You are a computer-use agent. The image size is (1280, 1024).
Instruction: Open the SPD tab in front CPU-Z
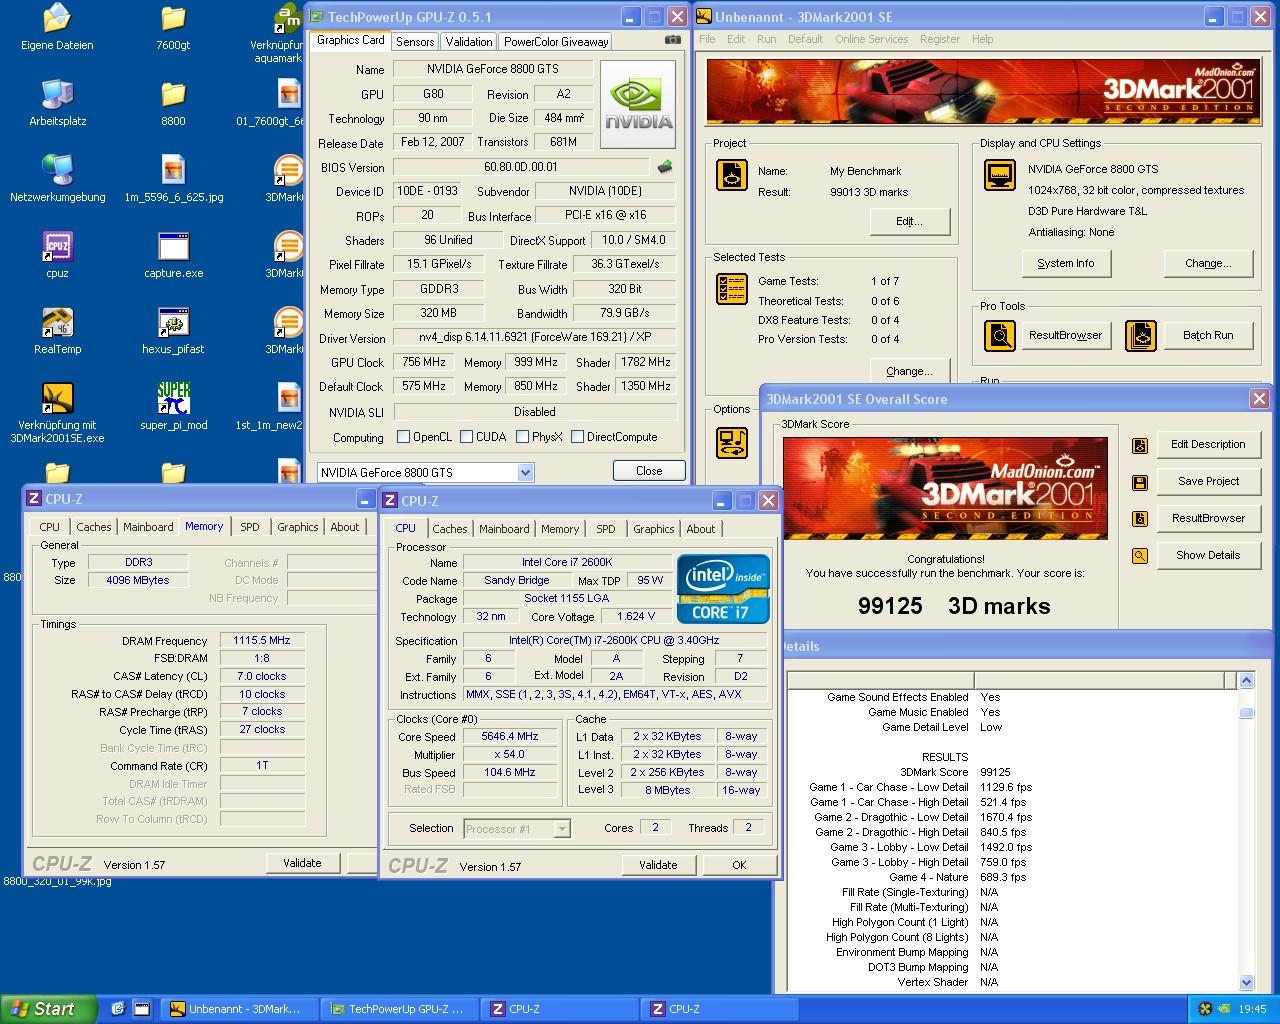[606, 529]
